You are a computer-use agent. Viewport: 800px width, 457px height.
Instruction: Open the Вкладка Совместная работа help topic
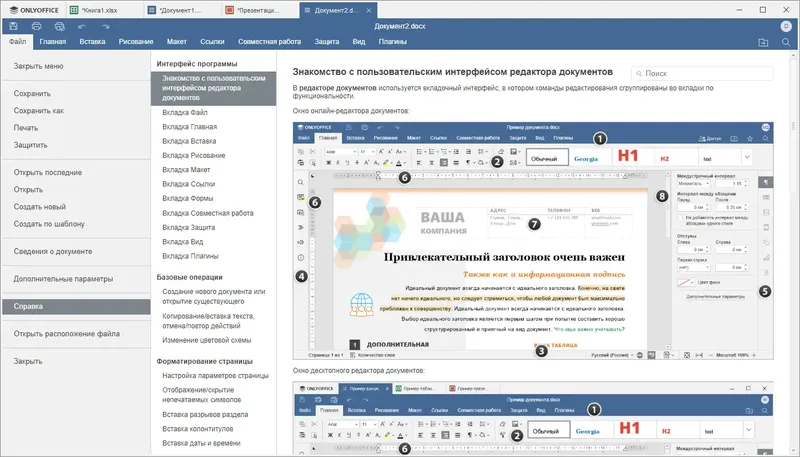coord(213,213)
